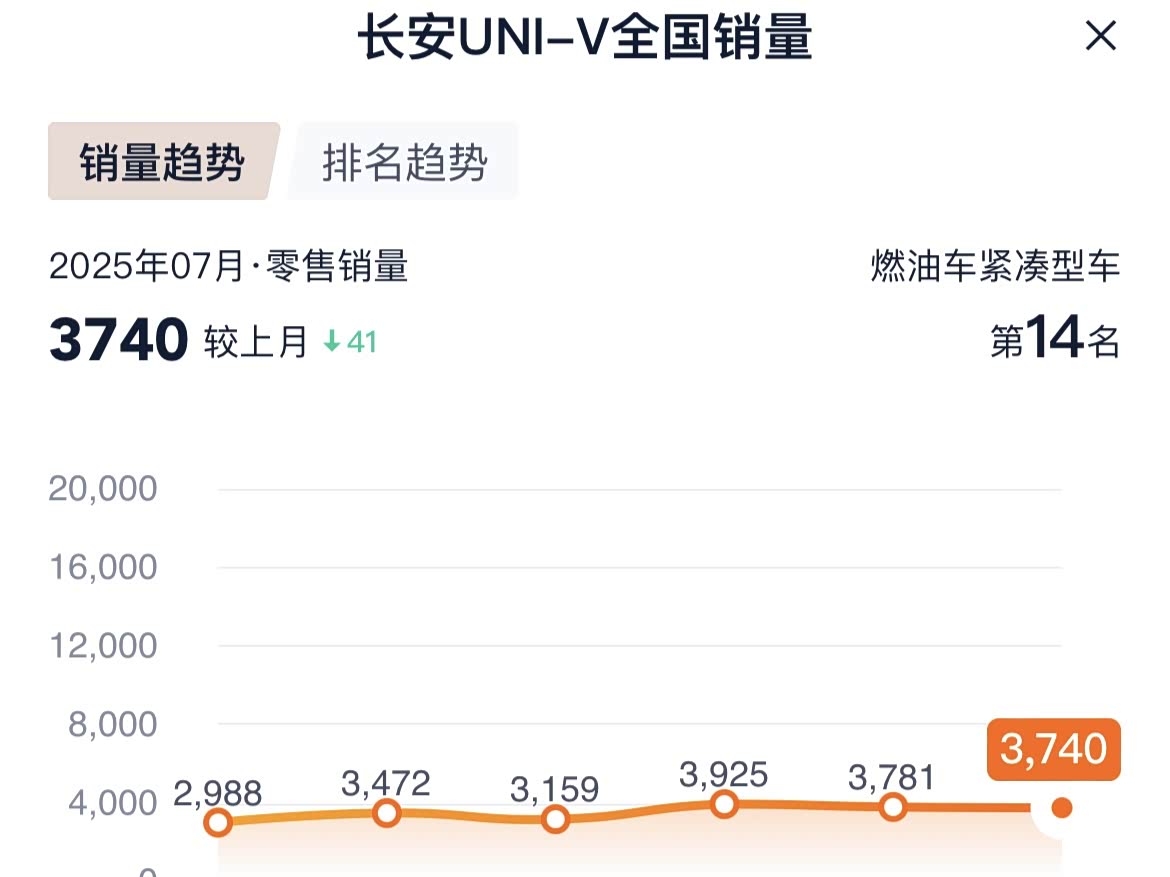Click the 第14名 ranking text
This screenshot has width=1170, height=877.
point(1054,340)
